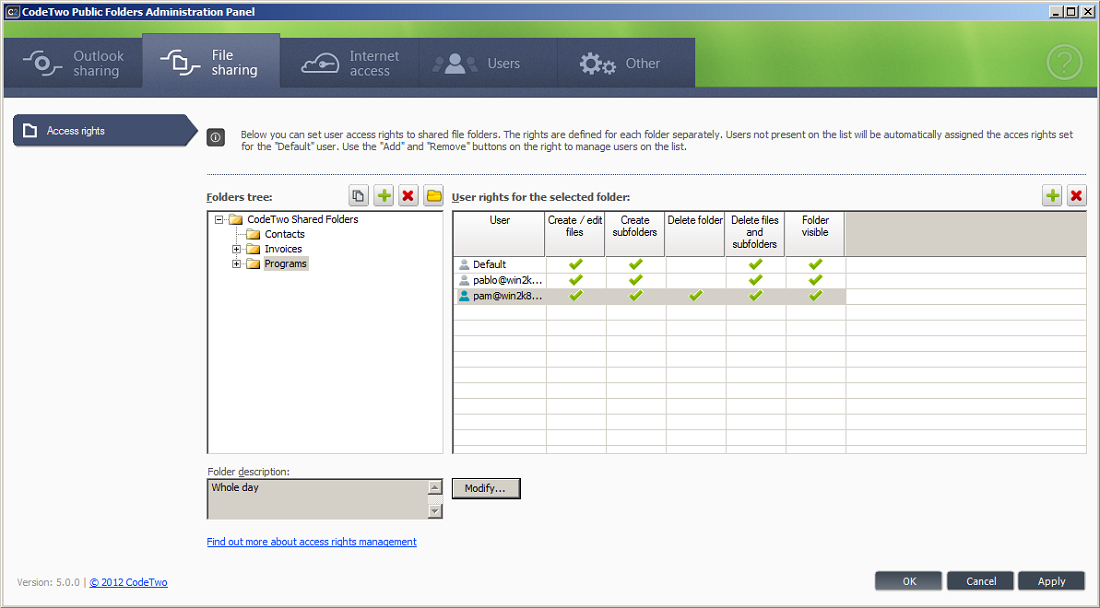This screenshot has height=608, width=1100.
Task: Click the help question mark icon
Action: pyautogui.click(x=1064, y=63)
